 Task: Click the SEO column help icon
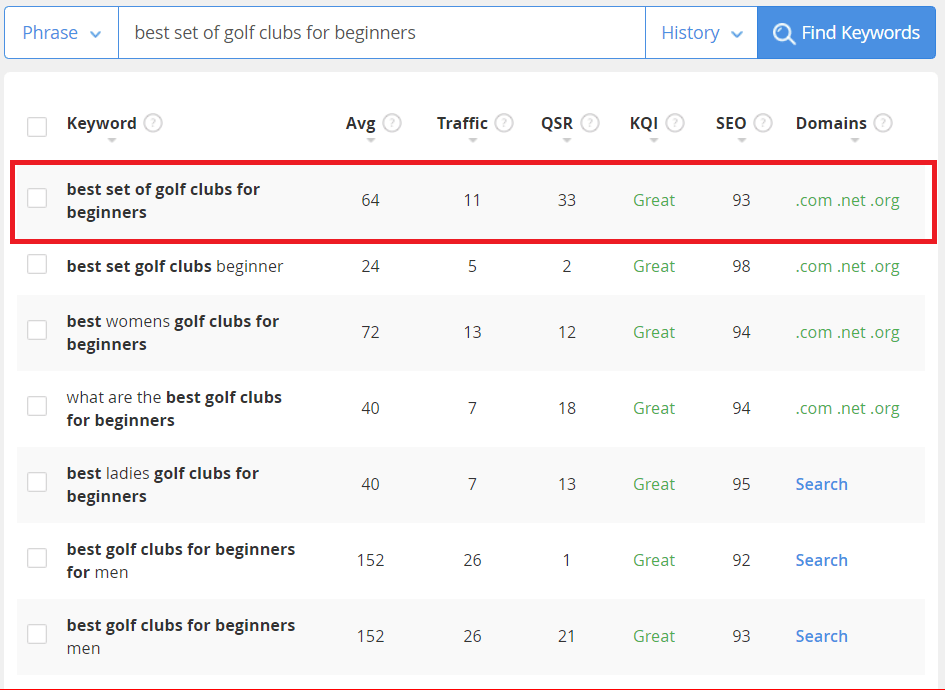pos(763,123)
